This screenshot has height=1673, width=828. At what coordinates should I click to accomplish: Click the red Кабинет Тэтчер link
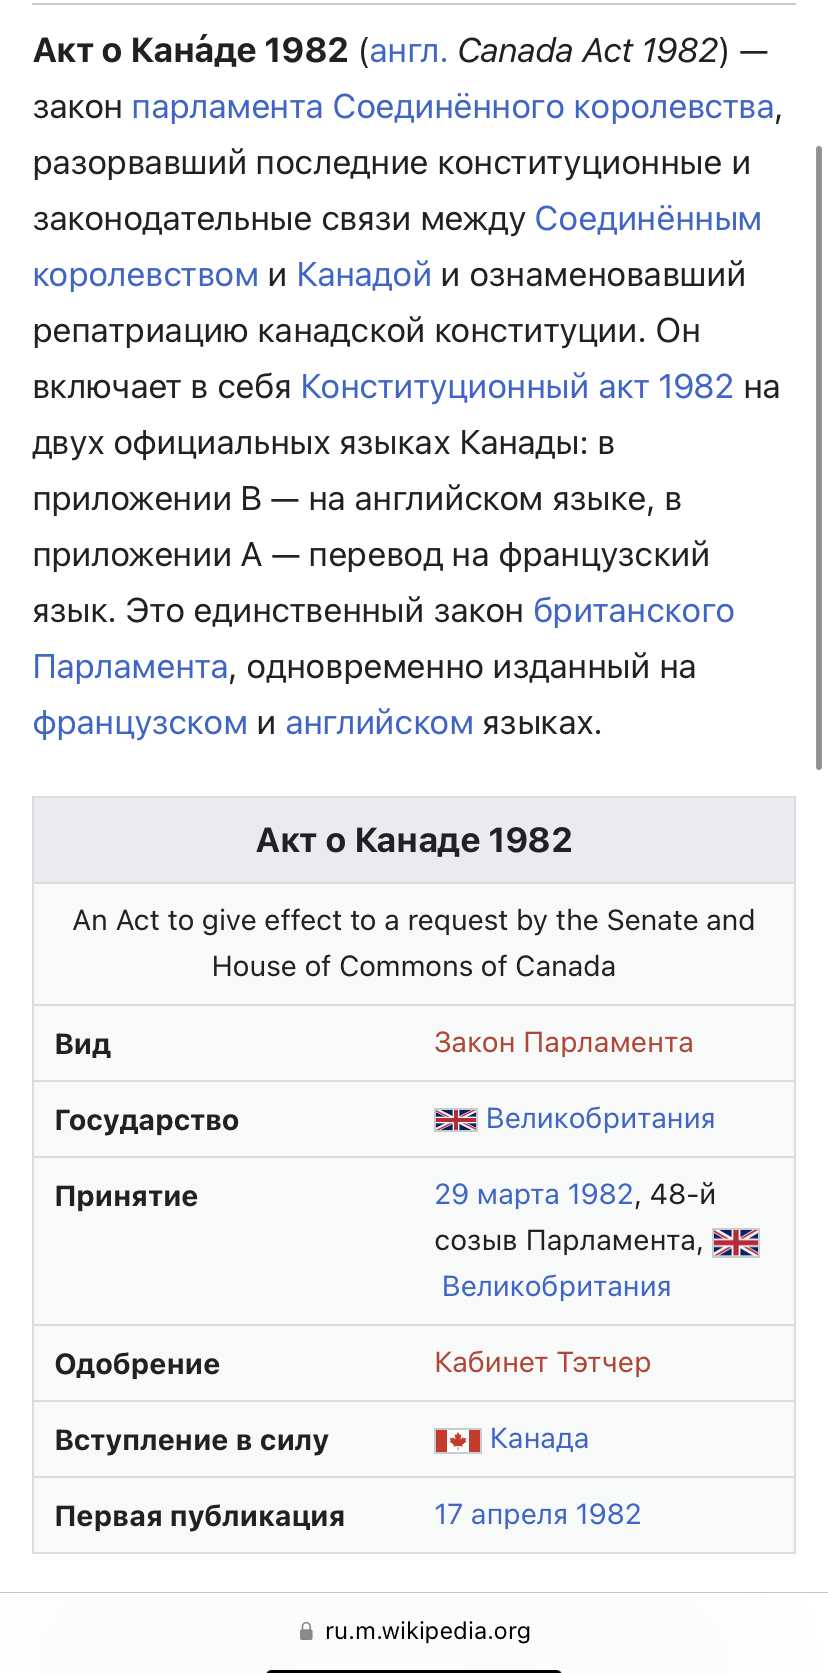click(x=543, y=1362)
